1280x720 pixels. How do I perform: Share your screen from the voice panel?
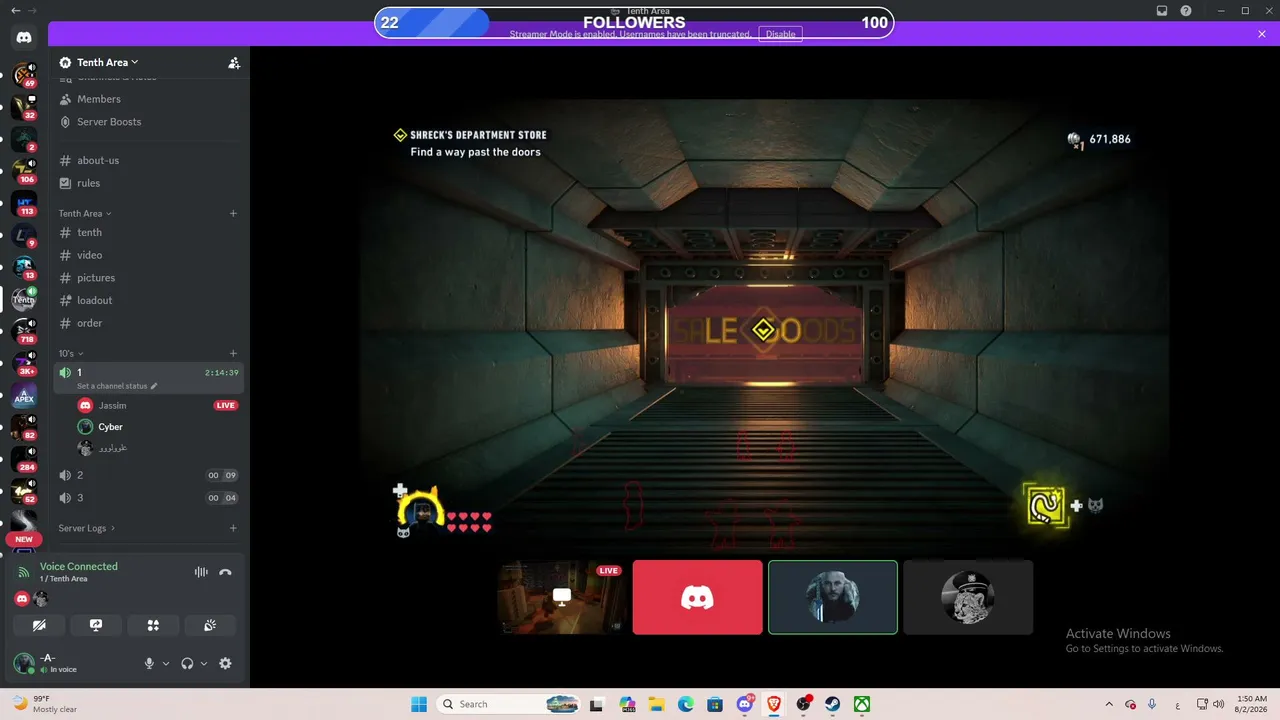coord(96,625)
